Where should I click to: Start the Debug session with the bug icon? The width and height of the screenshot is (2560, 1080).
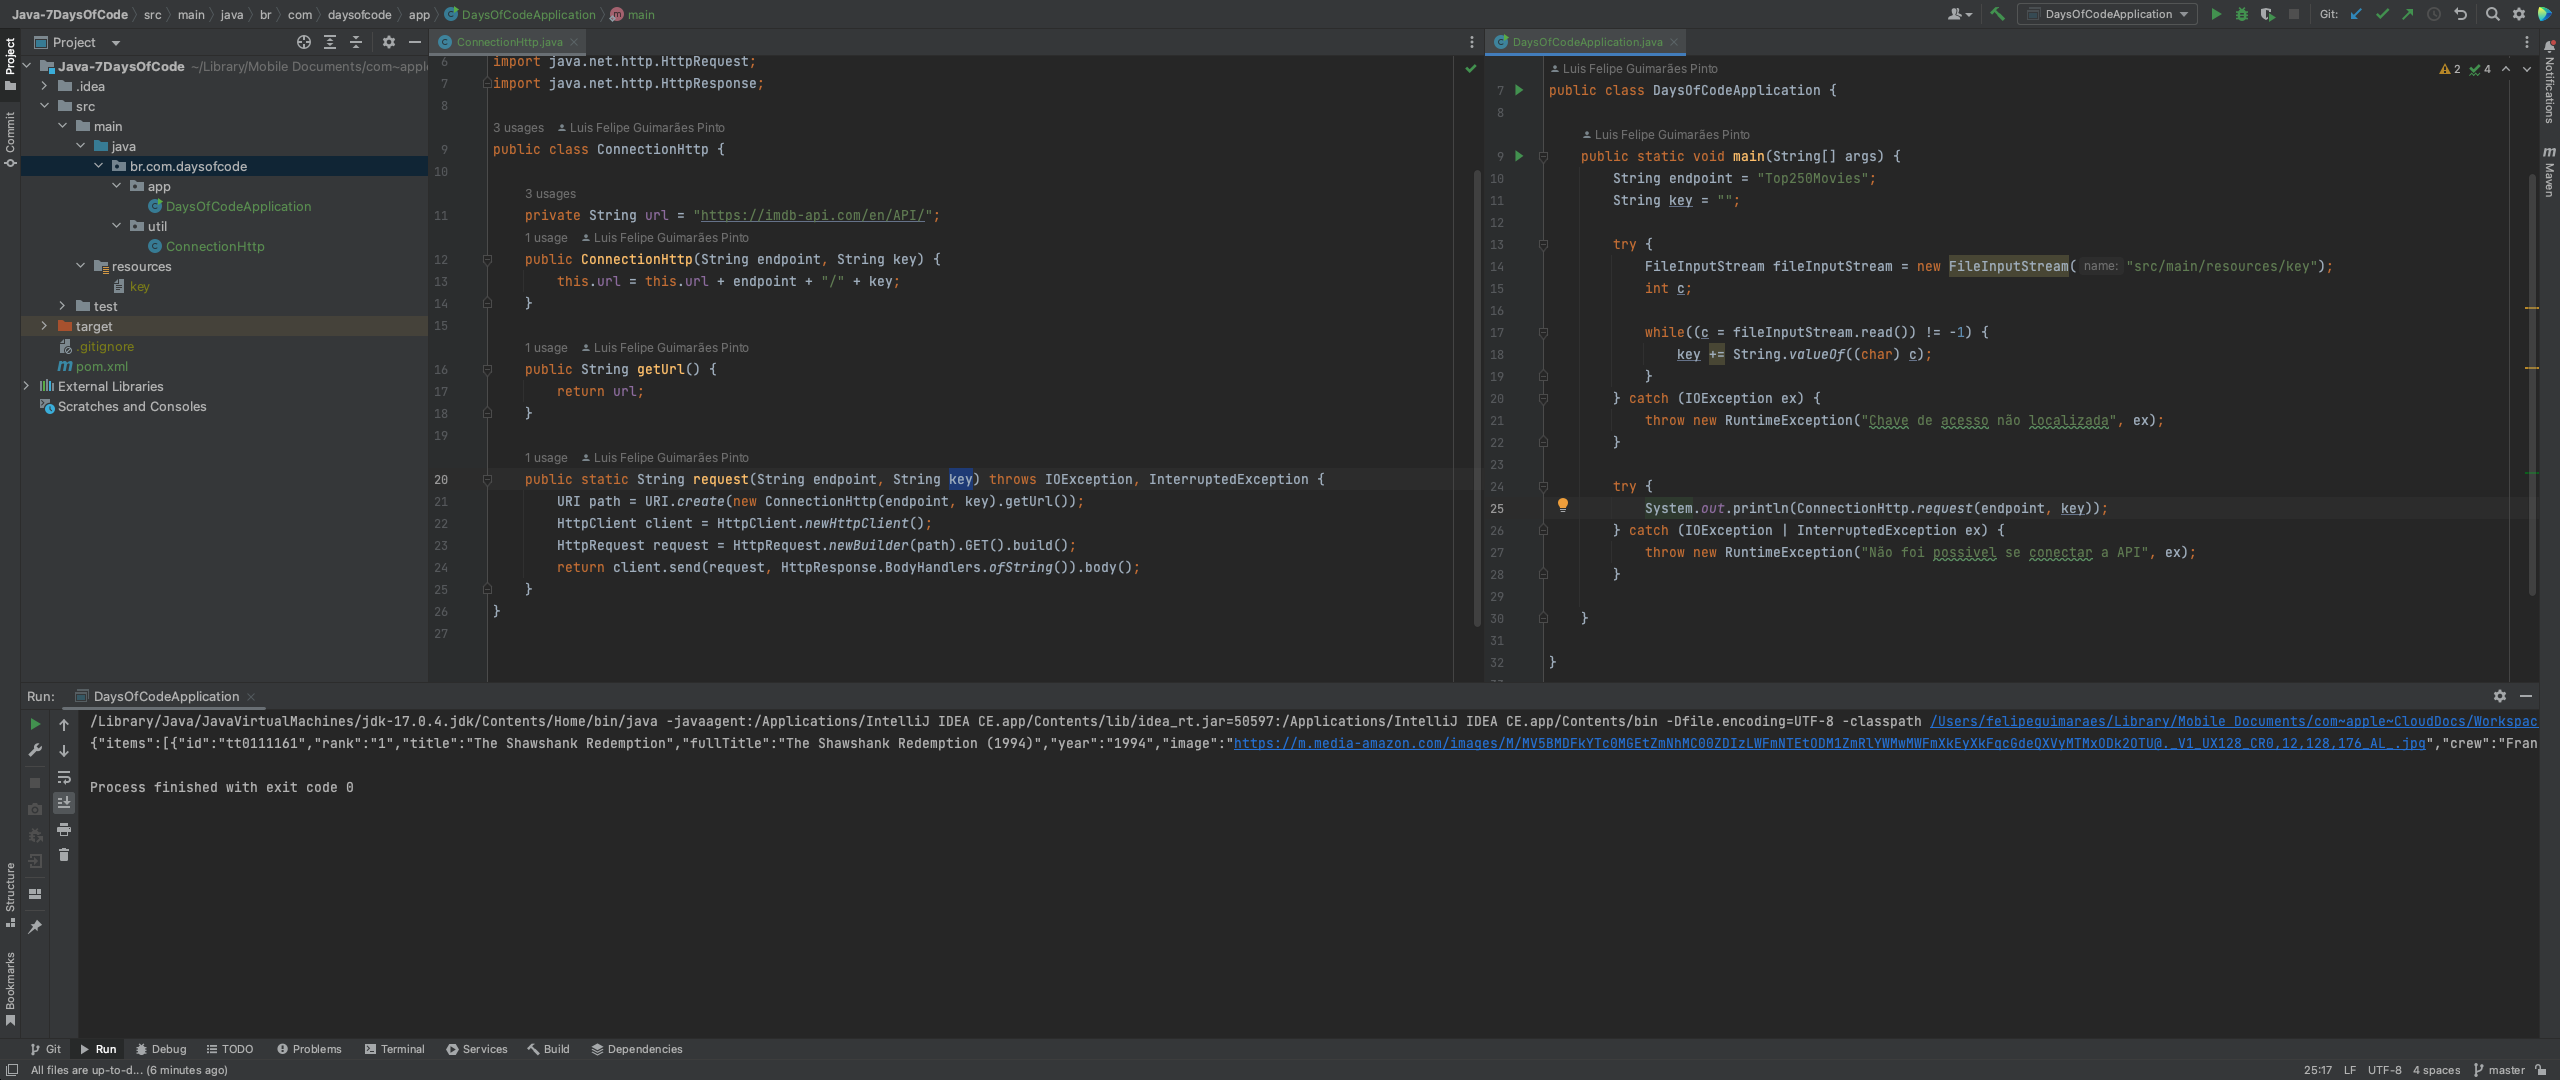[2242, 14]
